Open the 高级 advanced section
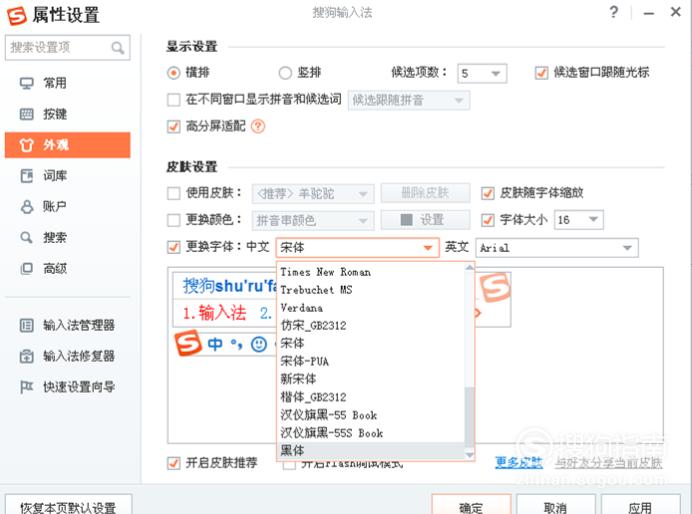The width and height of the screenshot is (692, 514). pyautogui.click(x=68, y=268)
